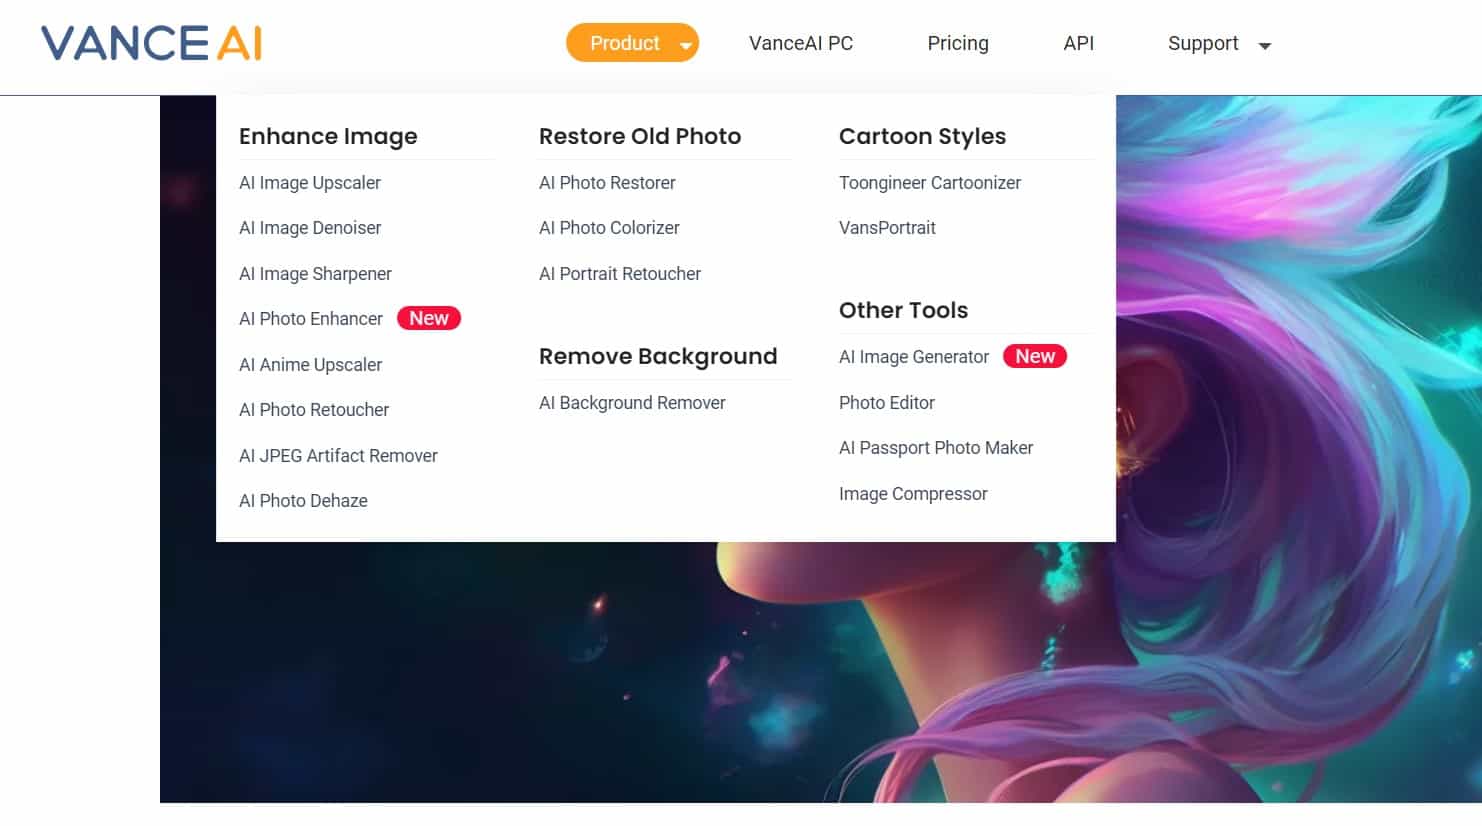Click the Cartoon Styles heading
Screen dimensions: 1482x826
922,137
